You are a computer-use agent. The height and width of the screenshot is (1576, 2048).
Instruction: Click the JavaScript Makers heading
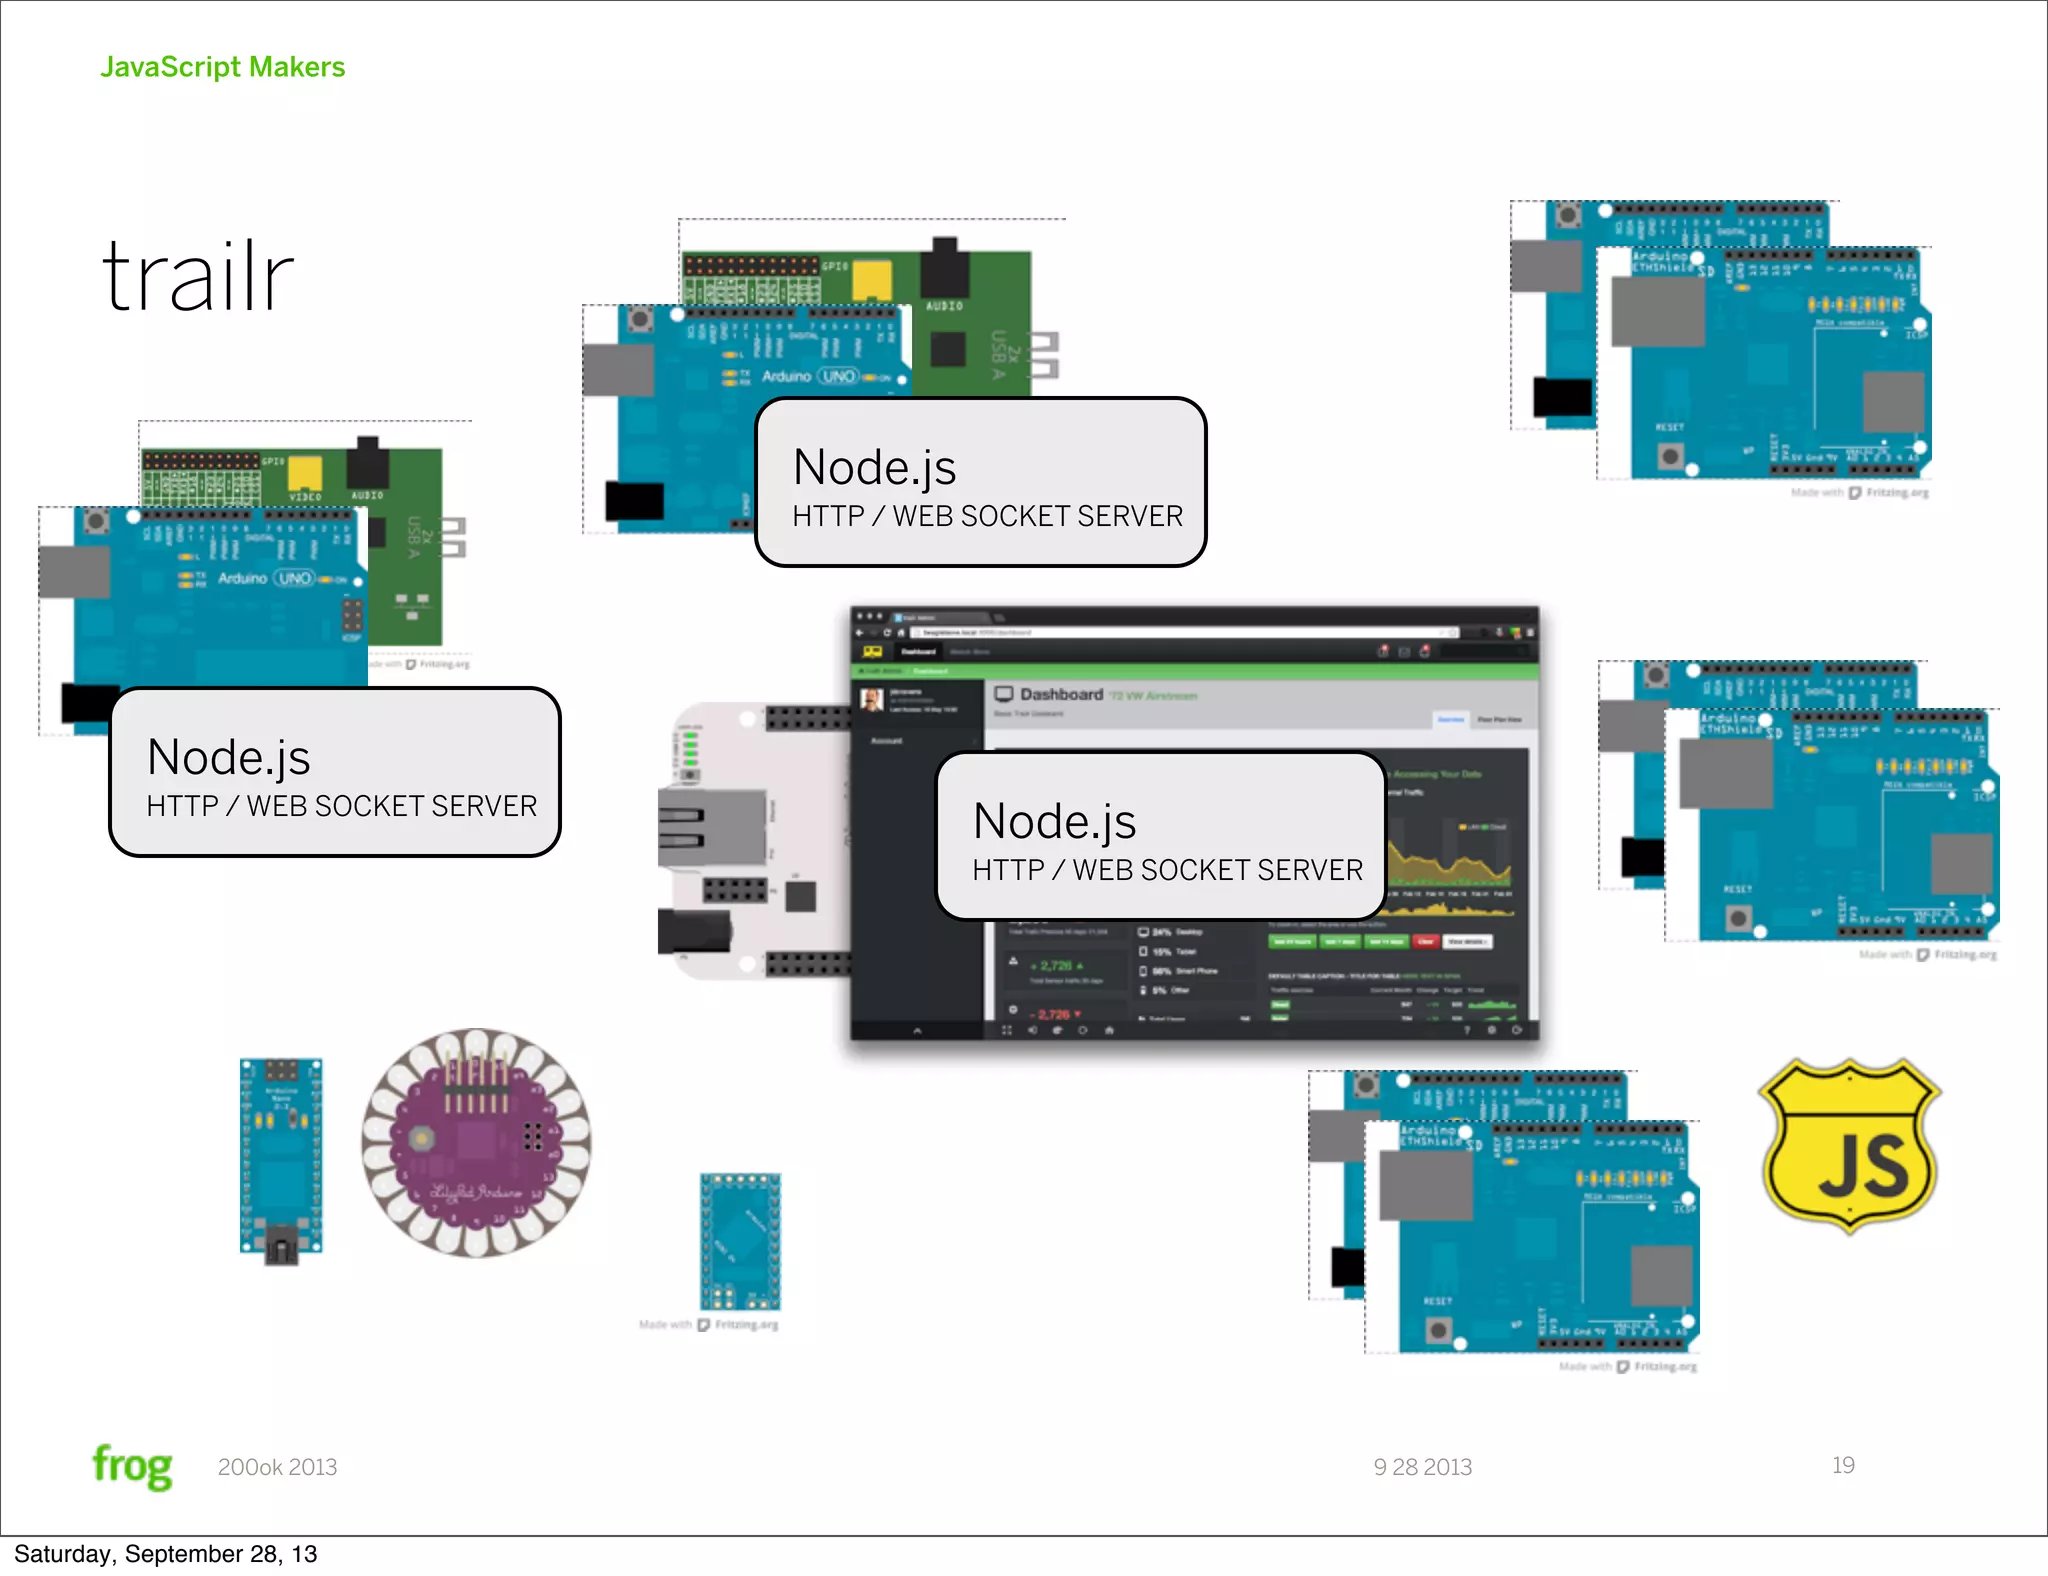click(x=222, y=67)
